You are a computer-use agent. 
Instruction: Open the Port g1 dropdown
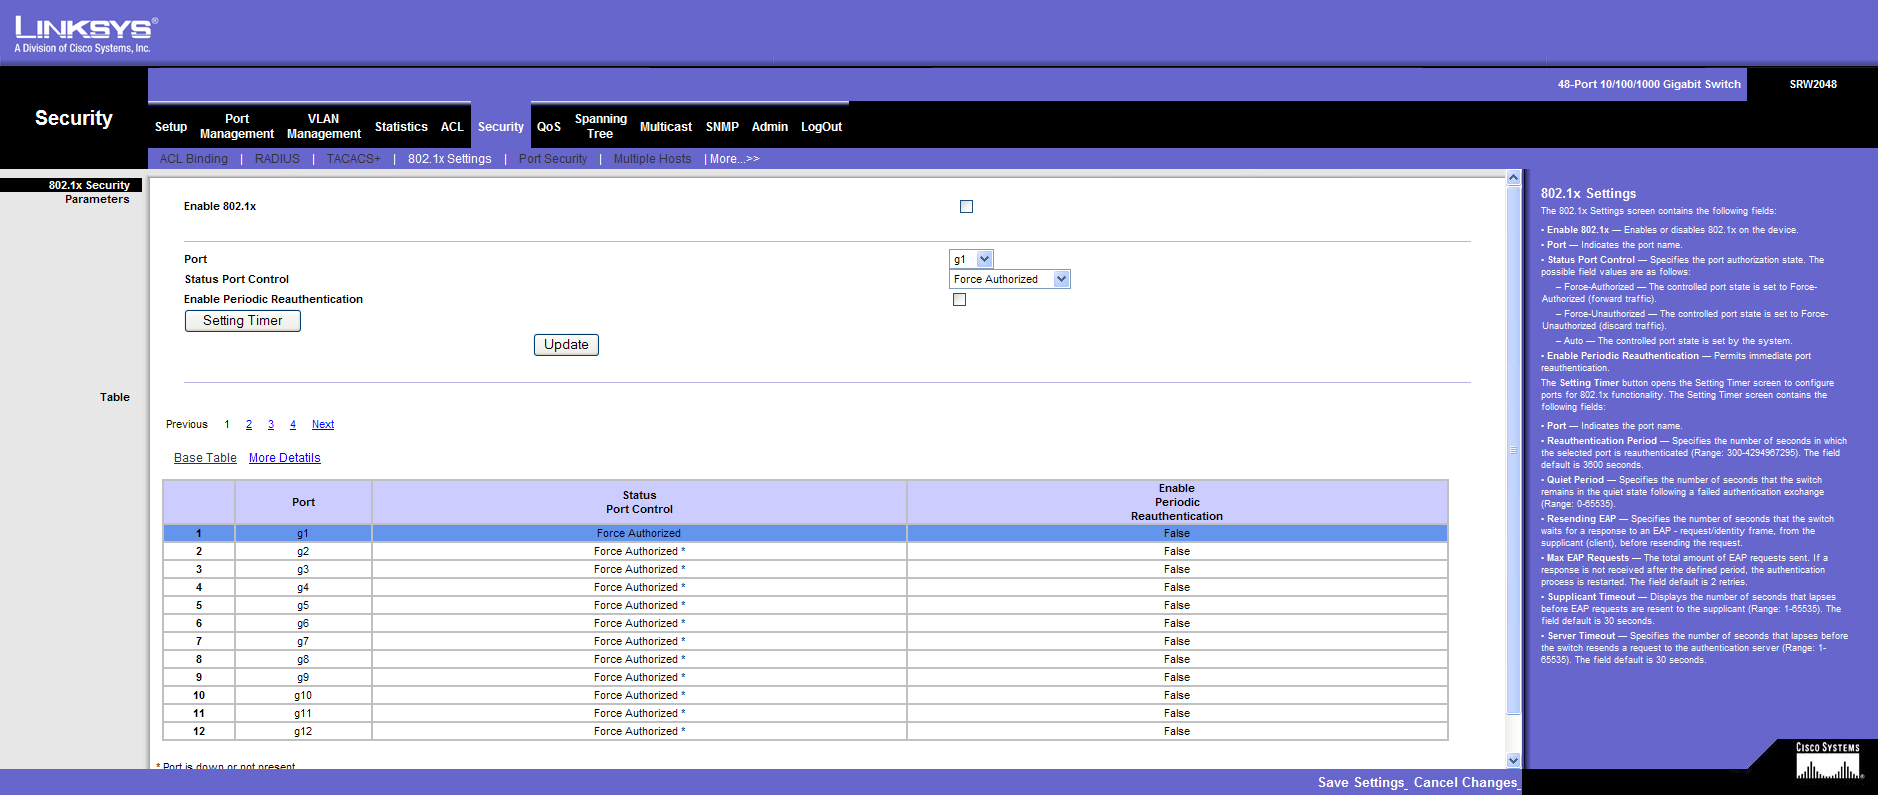(x=971, y=259)
